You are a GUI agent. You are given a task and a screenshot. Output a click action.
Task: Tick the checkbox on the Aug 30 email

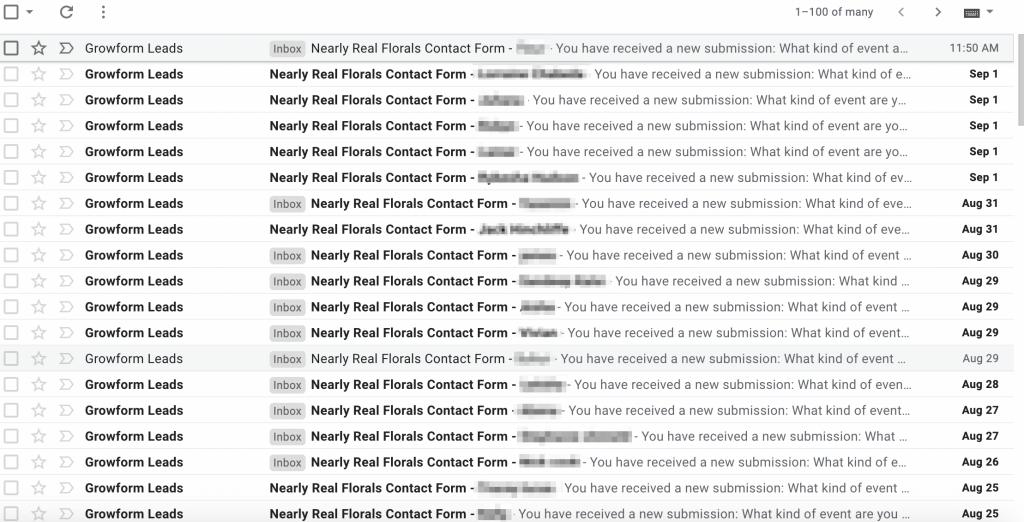point(11,255)
